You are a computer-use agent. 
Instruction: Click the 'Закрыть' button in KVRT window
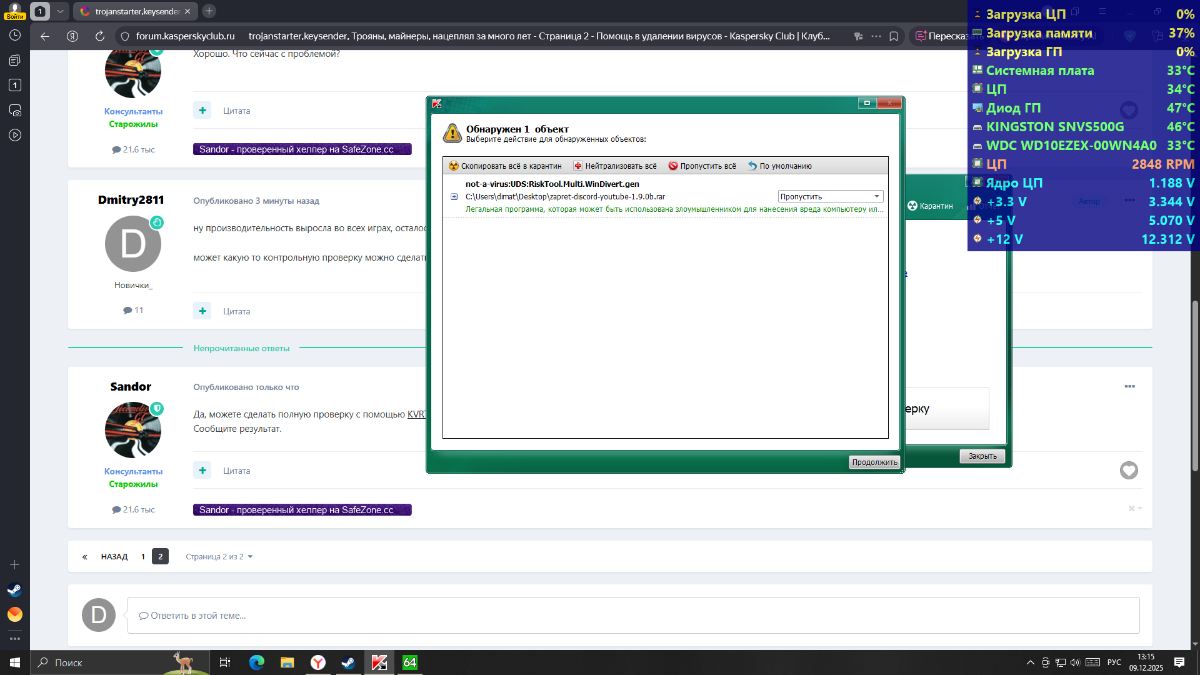[x=981, y=456]
